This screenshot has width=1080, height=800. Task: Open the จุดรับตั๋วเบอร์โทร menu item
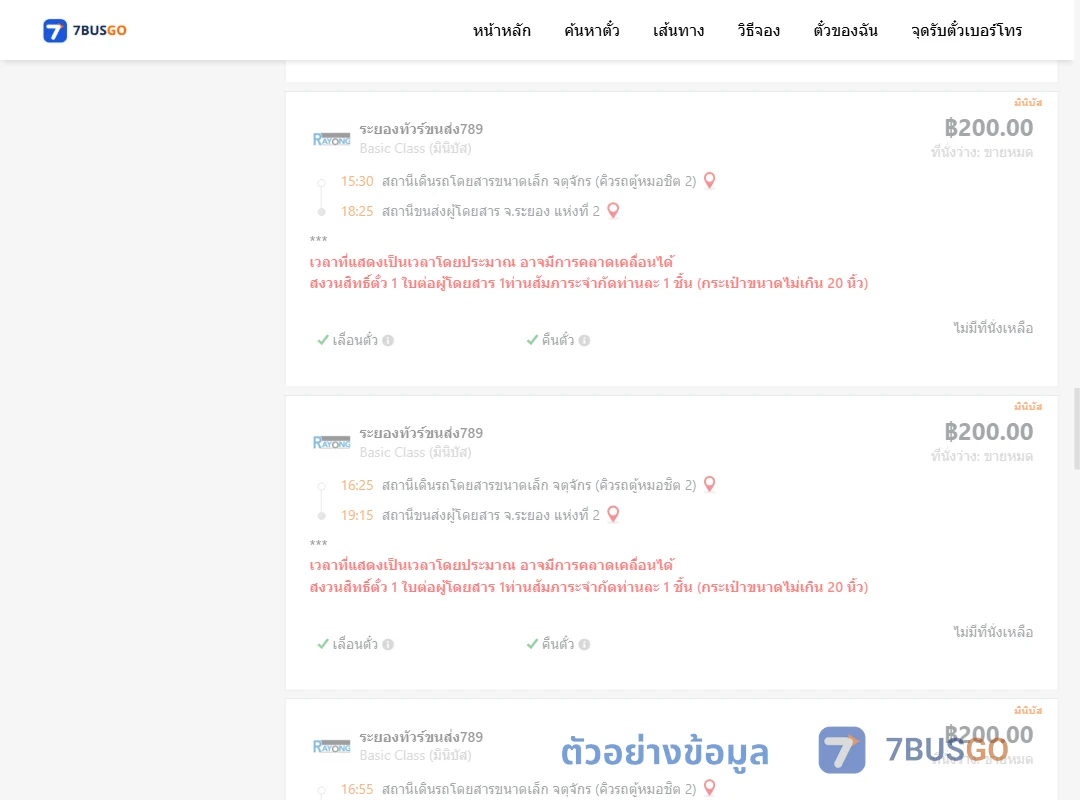(x=966, y=30)
